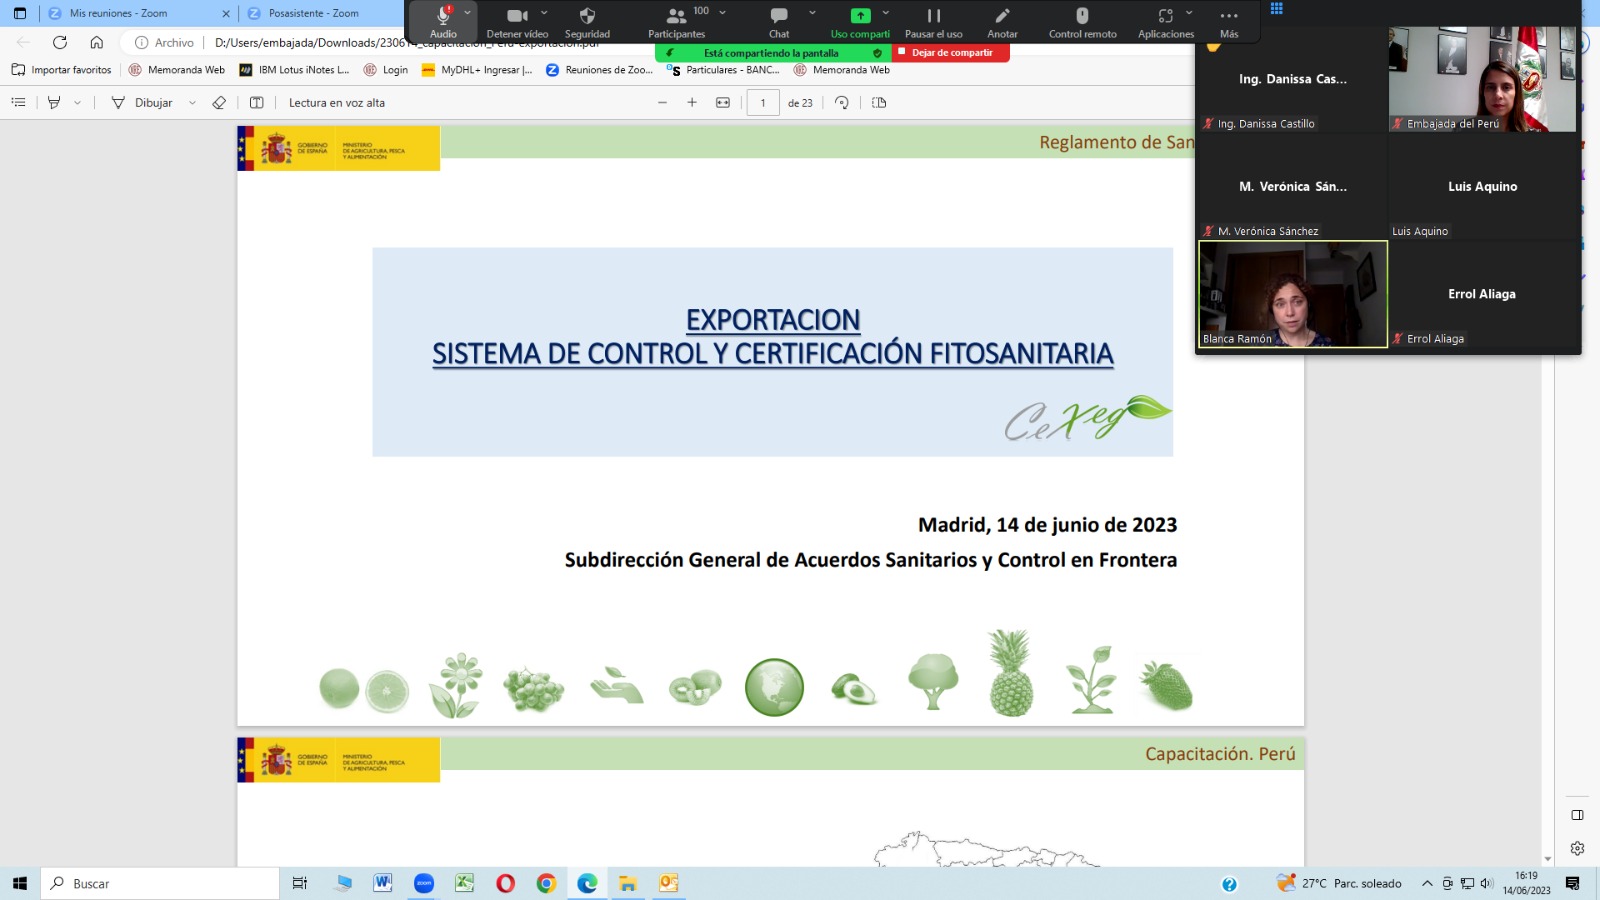Toggle the PDF page view icon beside eraser
Viewport: 1600px width, 900px height.
(256, 102)
